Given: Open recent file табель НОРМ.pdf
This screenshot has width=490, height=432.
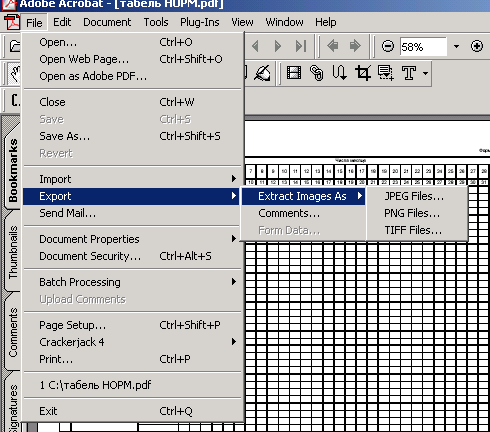Looking at the screenshot, I should click(131, 385).
